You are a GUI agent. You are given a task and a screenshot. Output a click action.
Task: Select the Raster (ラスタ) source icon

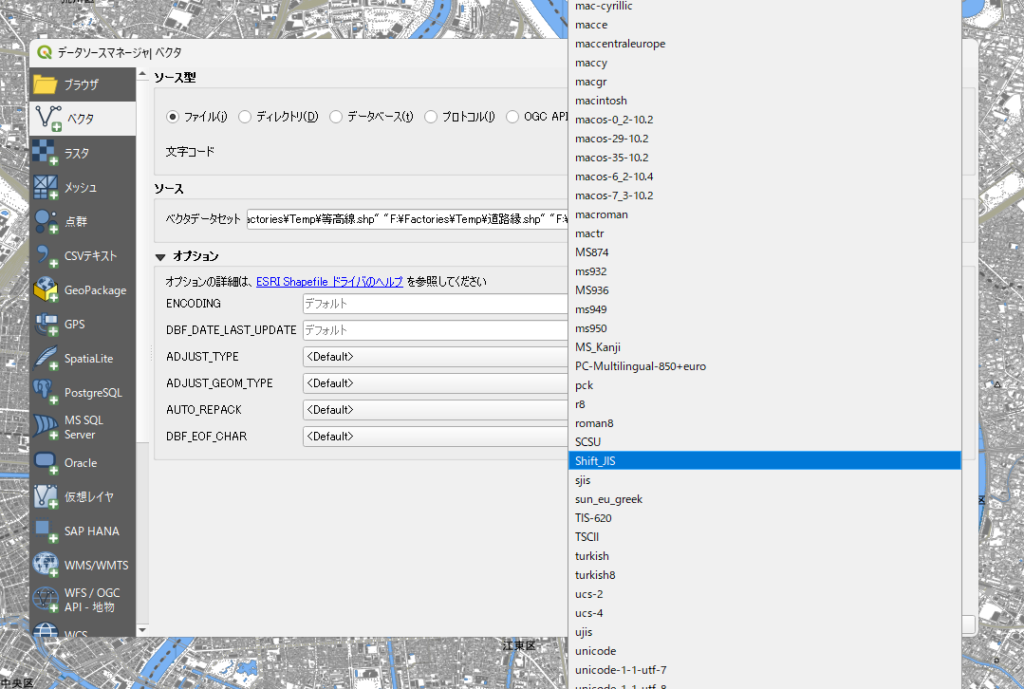(x=46, y=152)
